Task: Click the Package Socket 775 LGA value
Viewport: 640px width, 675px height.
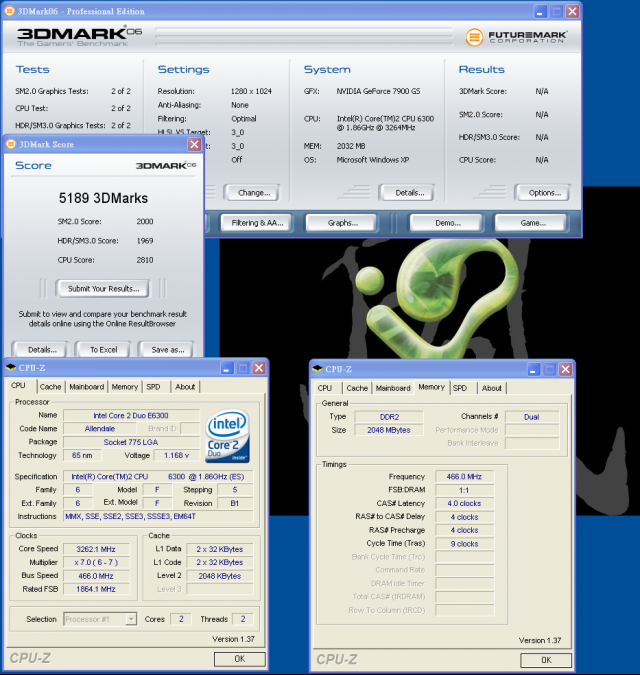Action: [x=131, y=442]
